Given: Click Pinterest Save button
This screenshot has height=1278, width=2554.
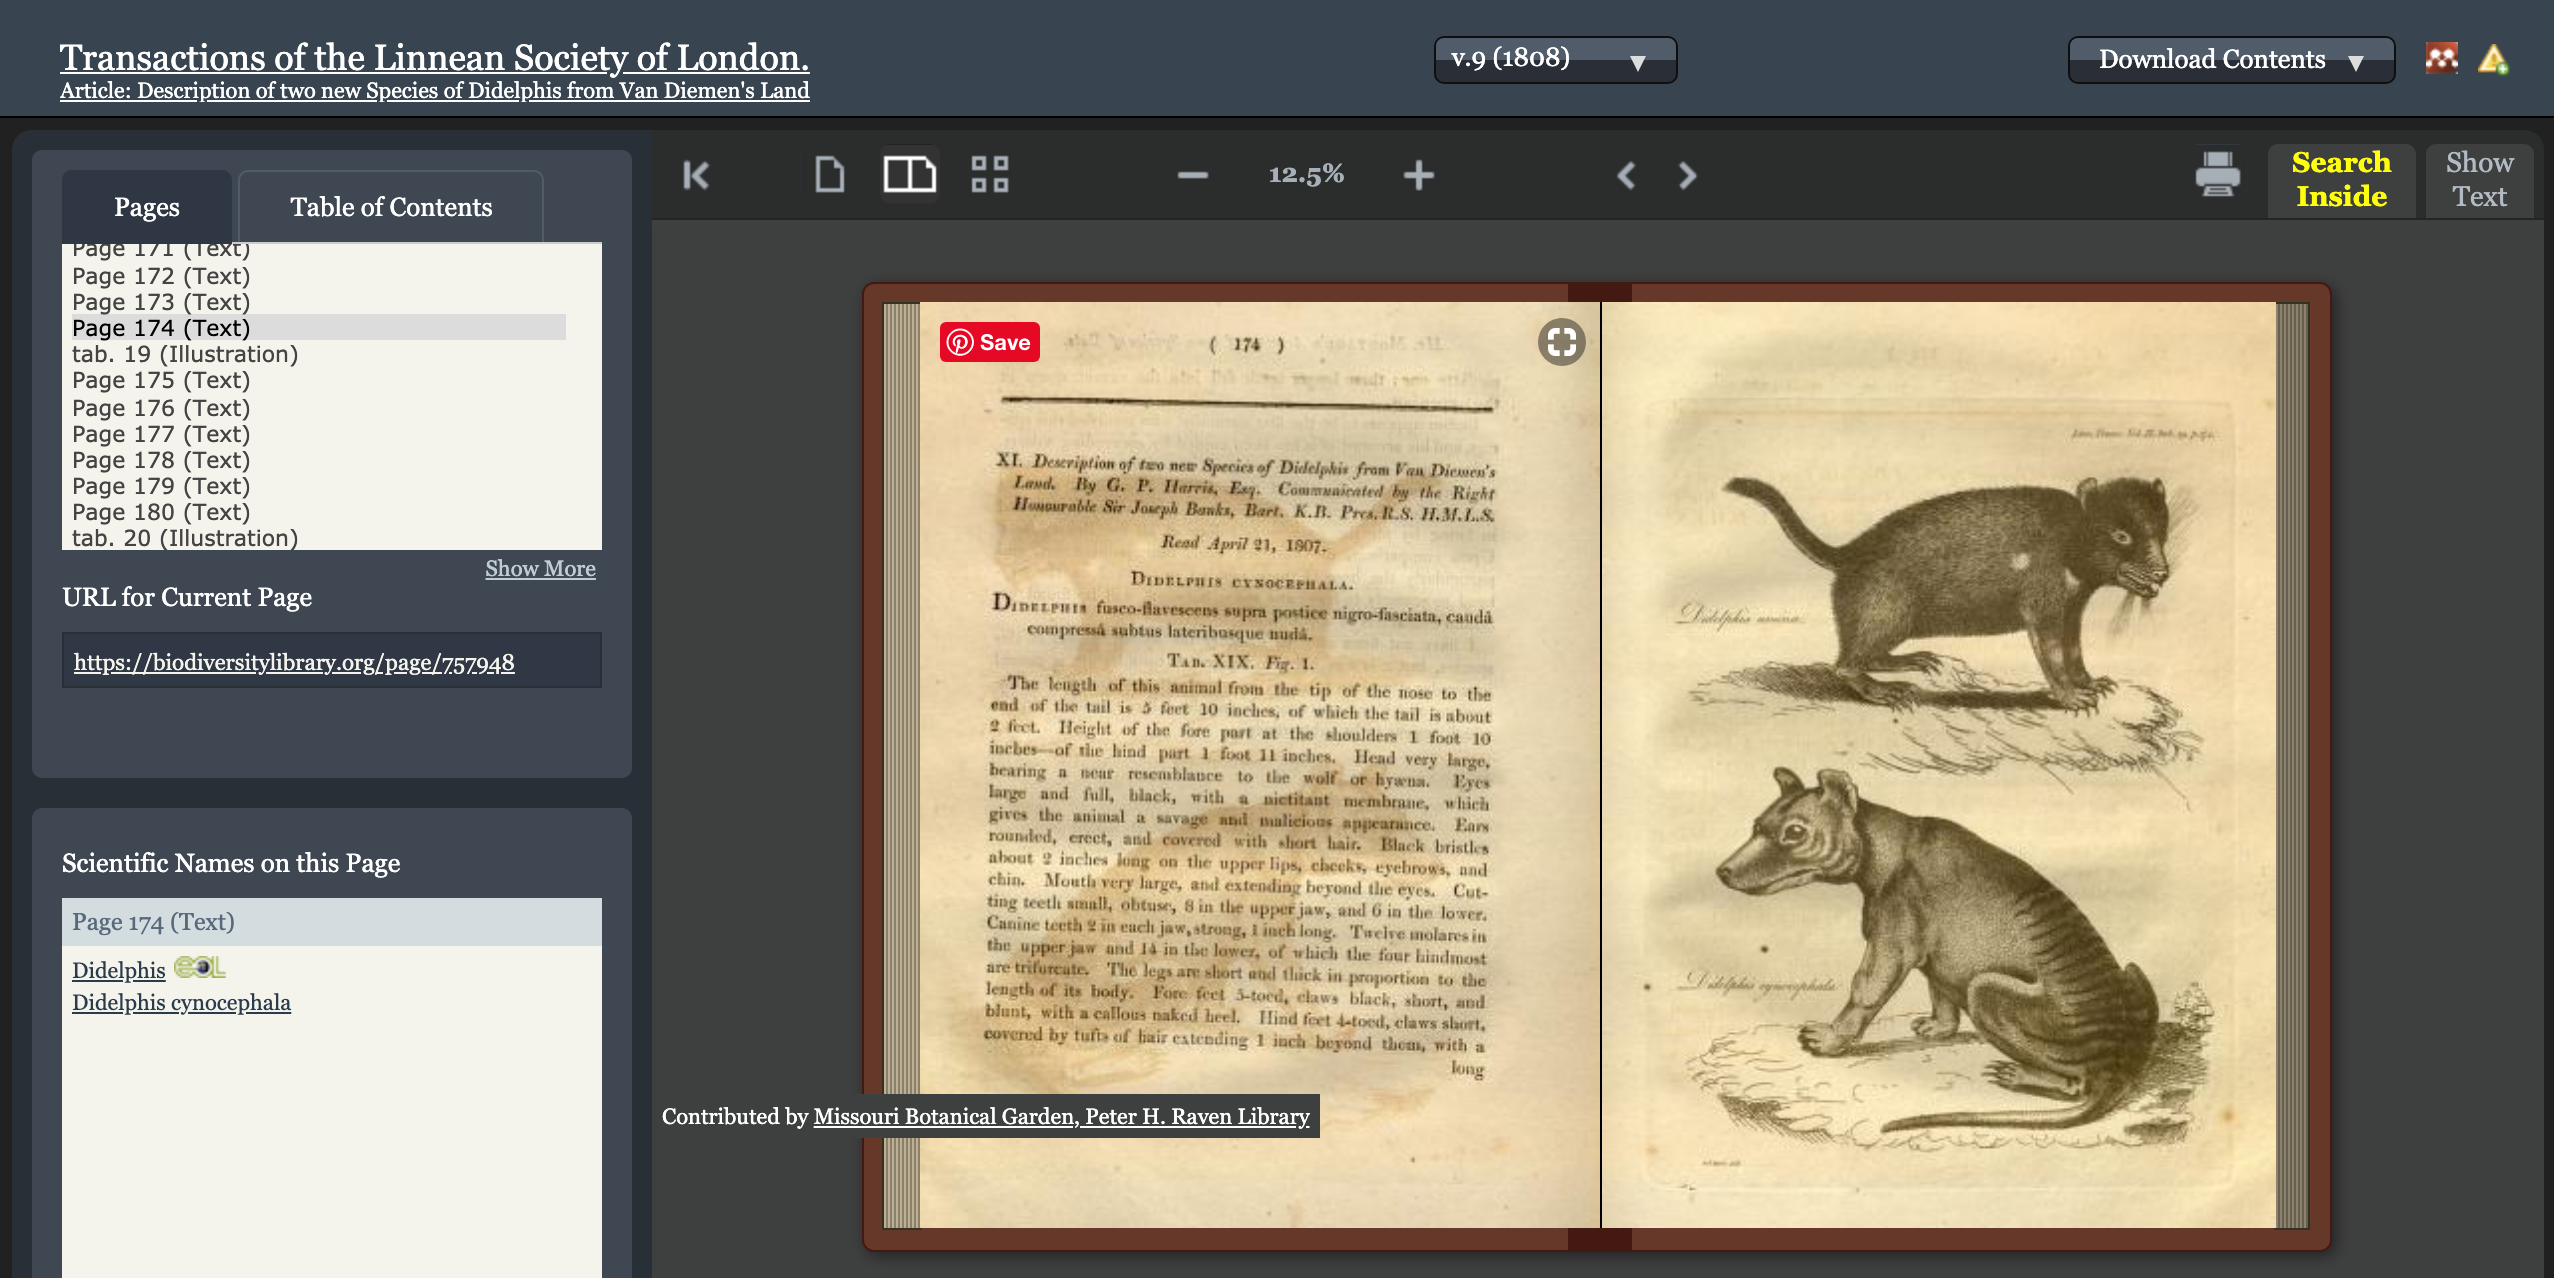Looking at the screenshot, I should coord(989,342).
